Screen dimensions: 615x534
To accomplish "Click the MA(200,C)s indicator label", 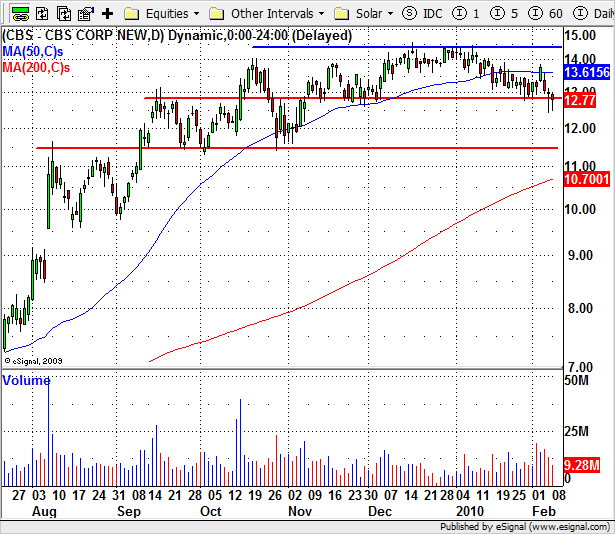I will pos(36,67).
